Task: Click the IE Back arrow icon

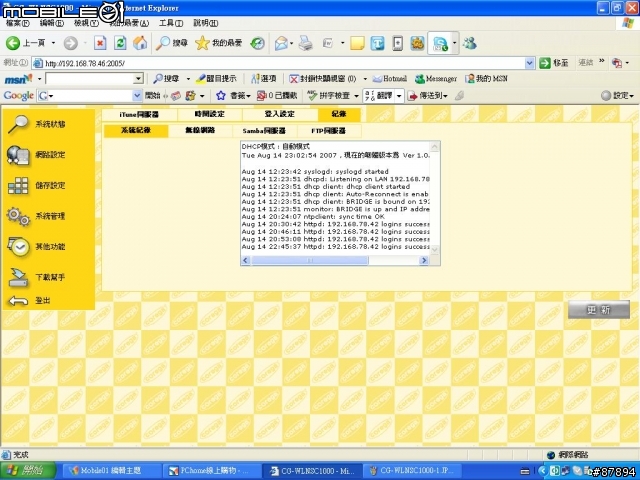Action: 13,43
